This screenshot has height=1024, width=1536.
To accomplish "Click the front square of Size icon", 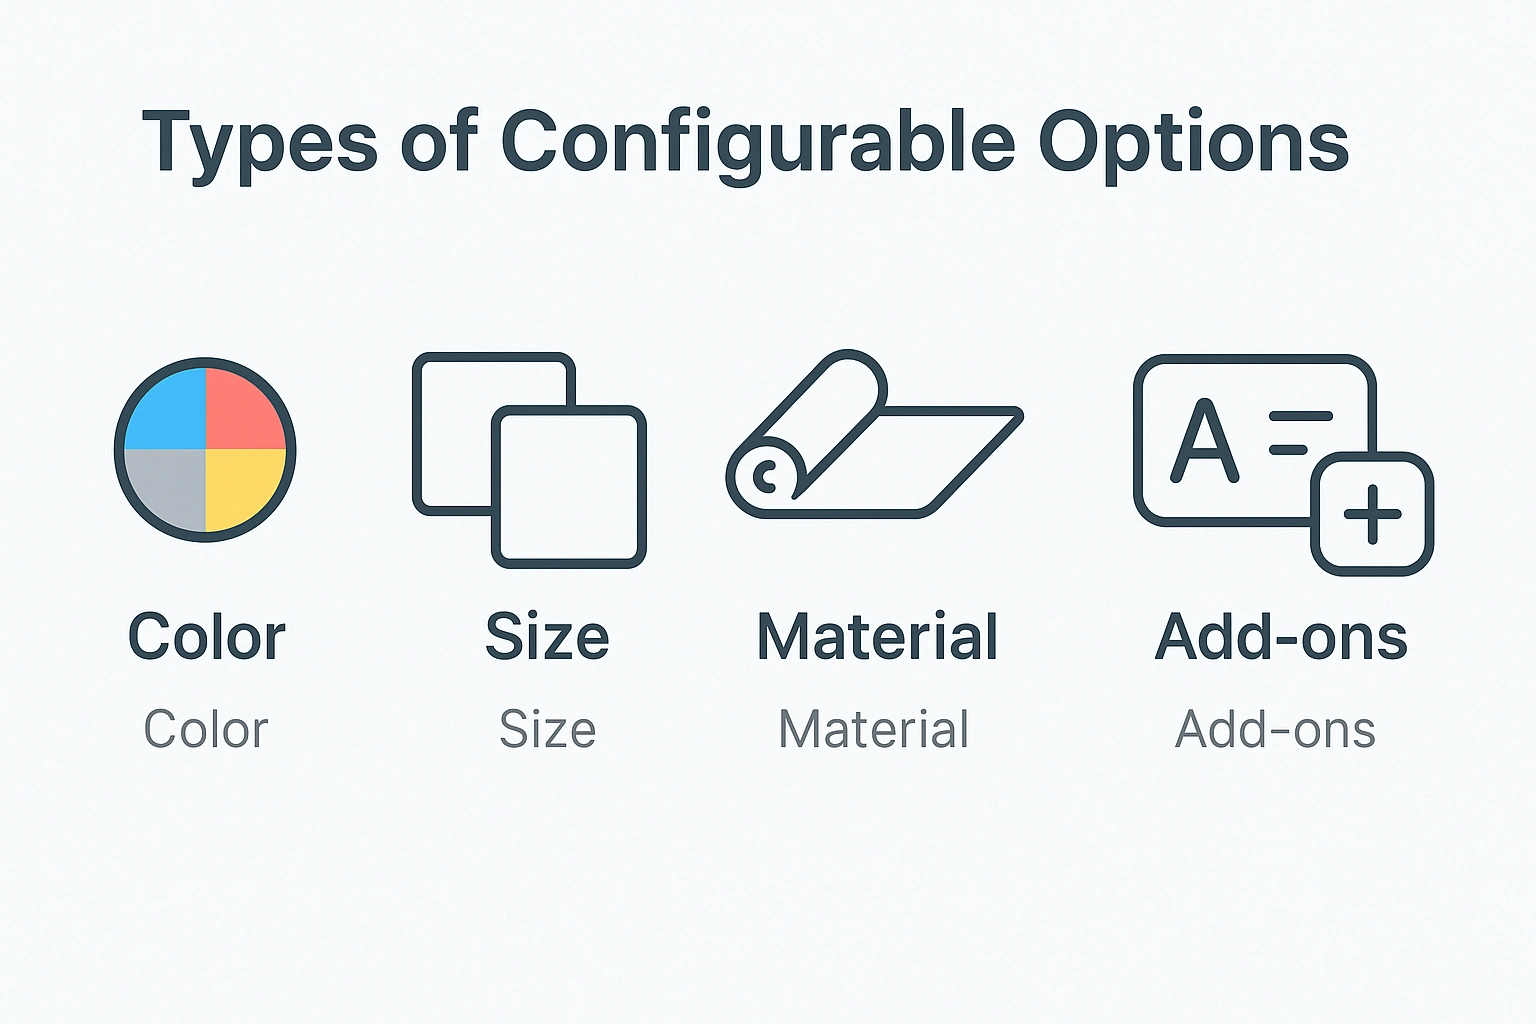I will coord(569,487).
